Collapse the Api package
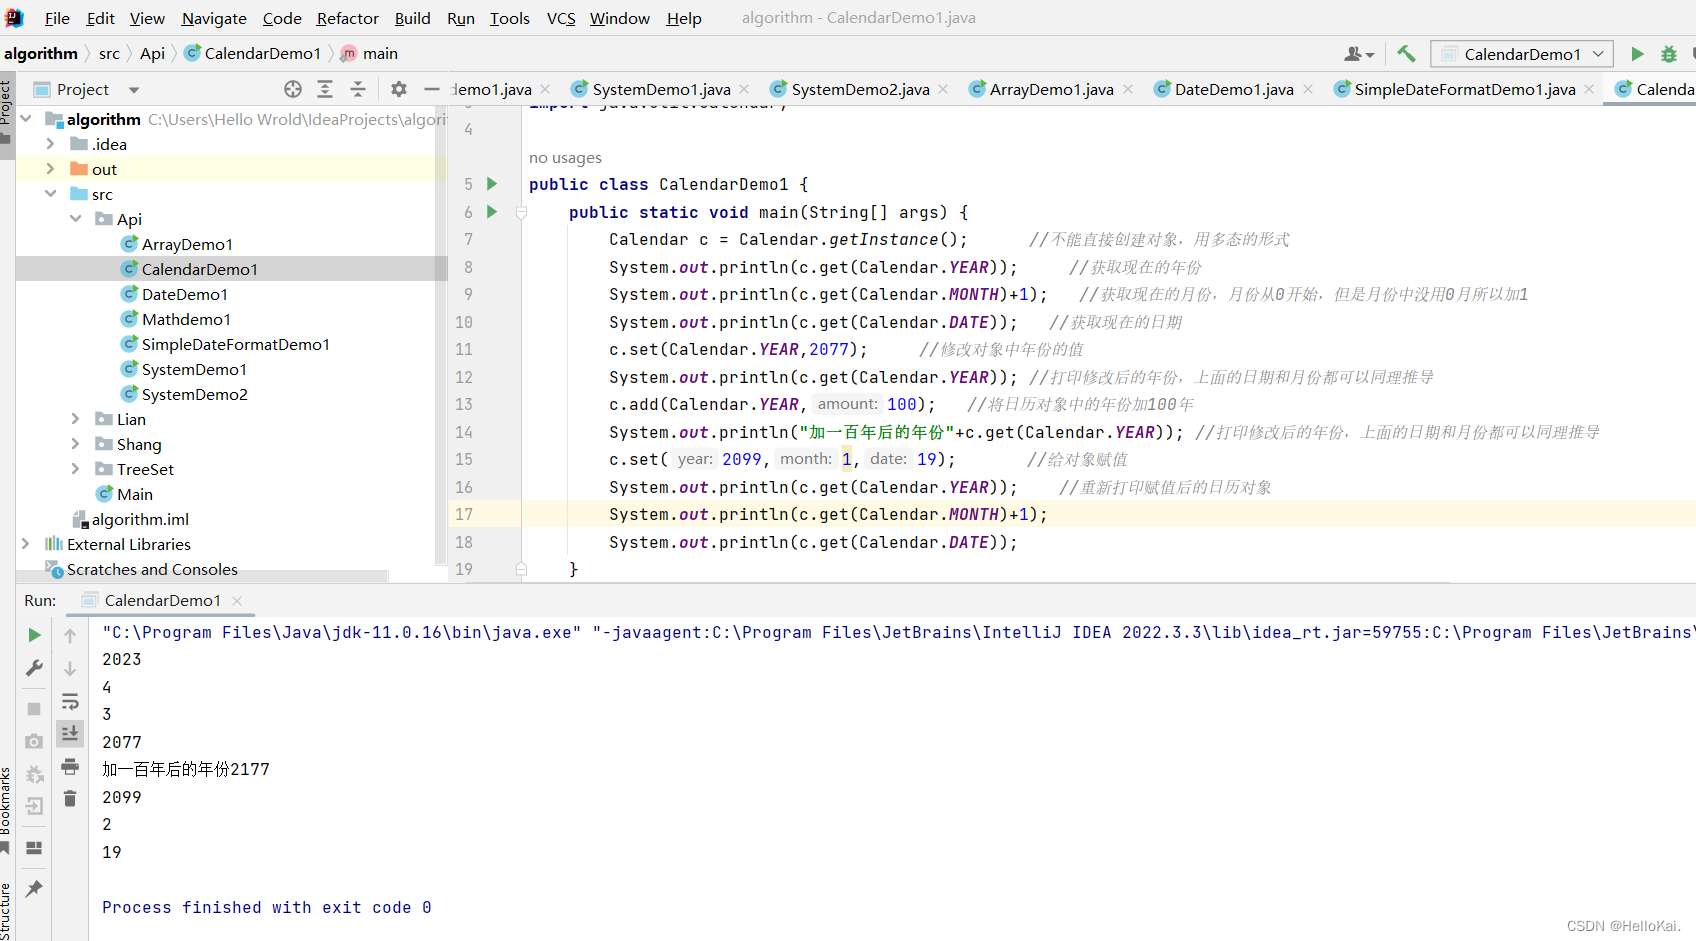 coord(76,219)
